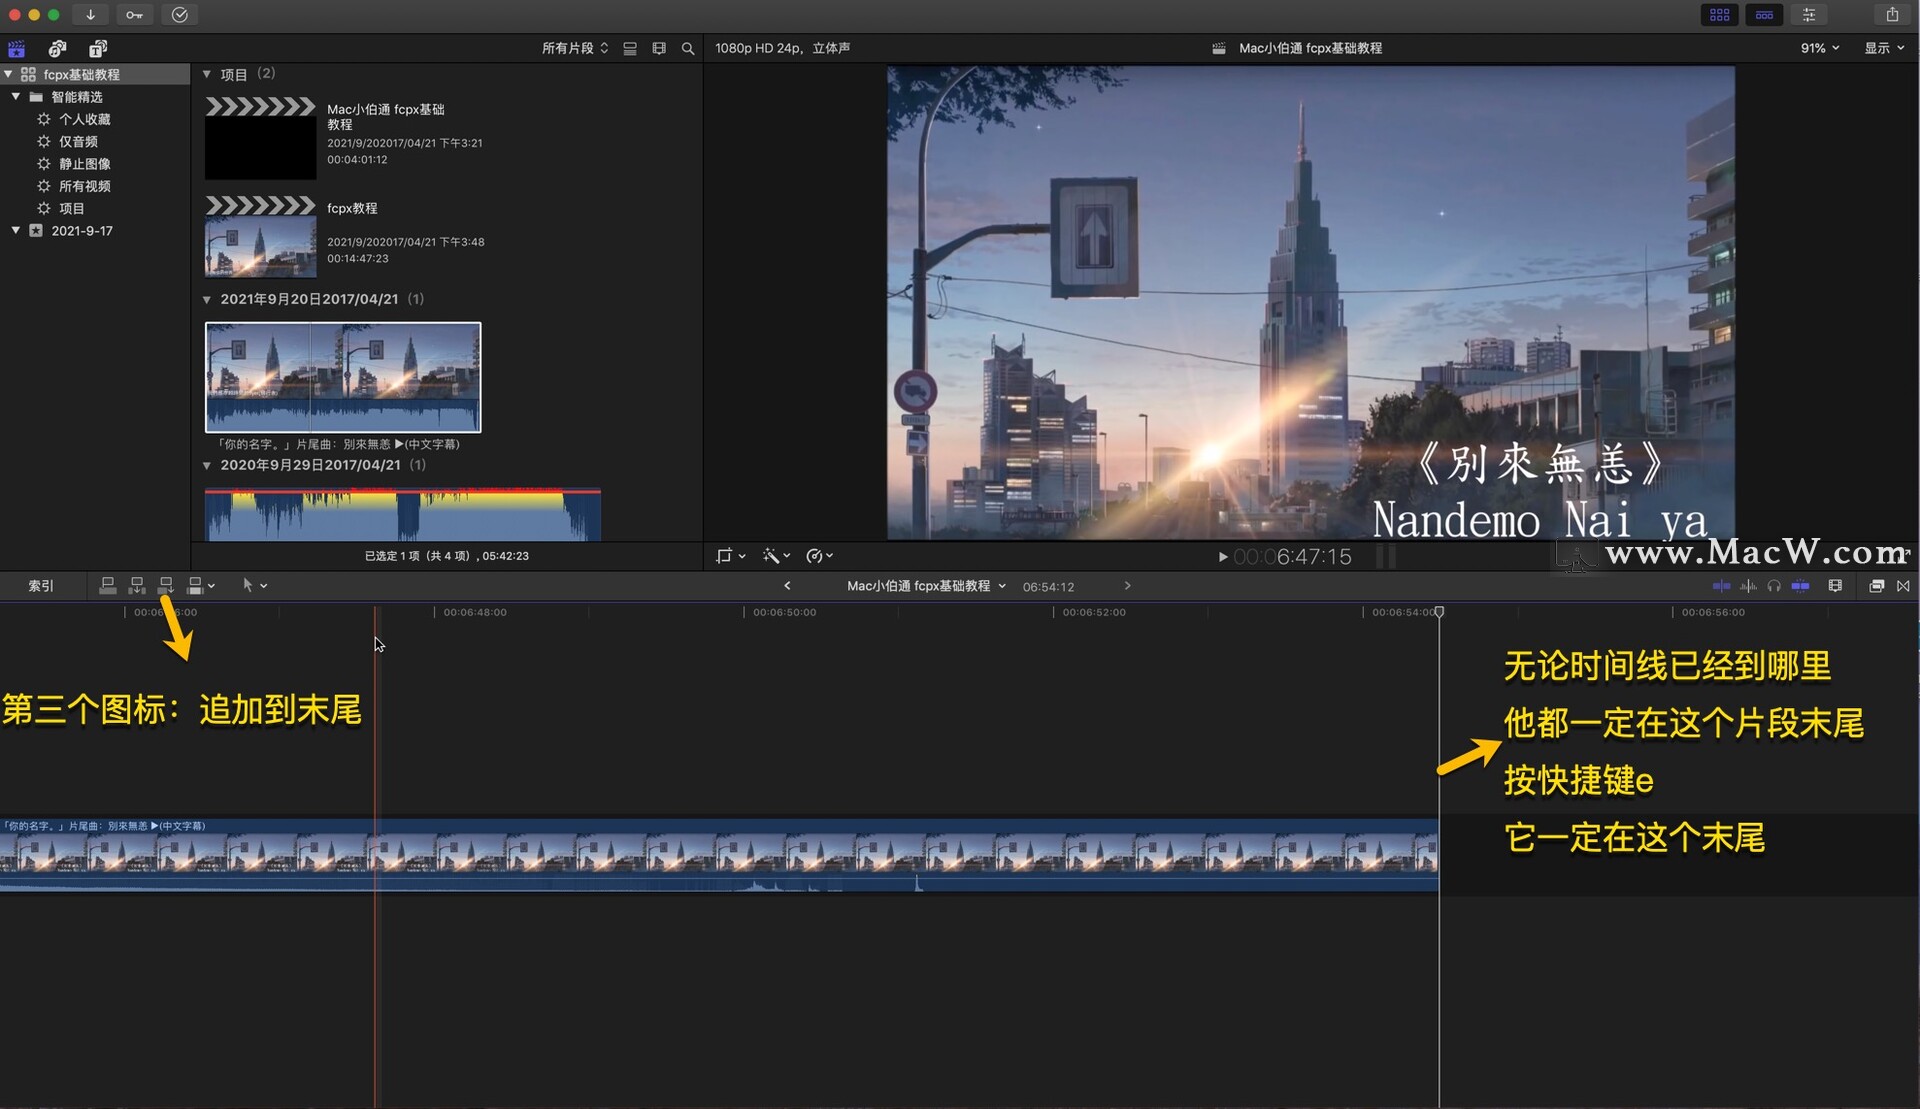Click the share export icon

[1892, 15]
